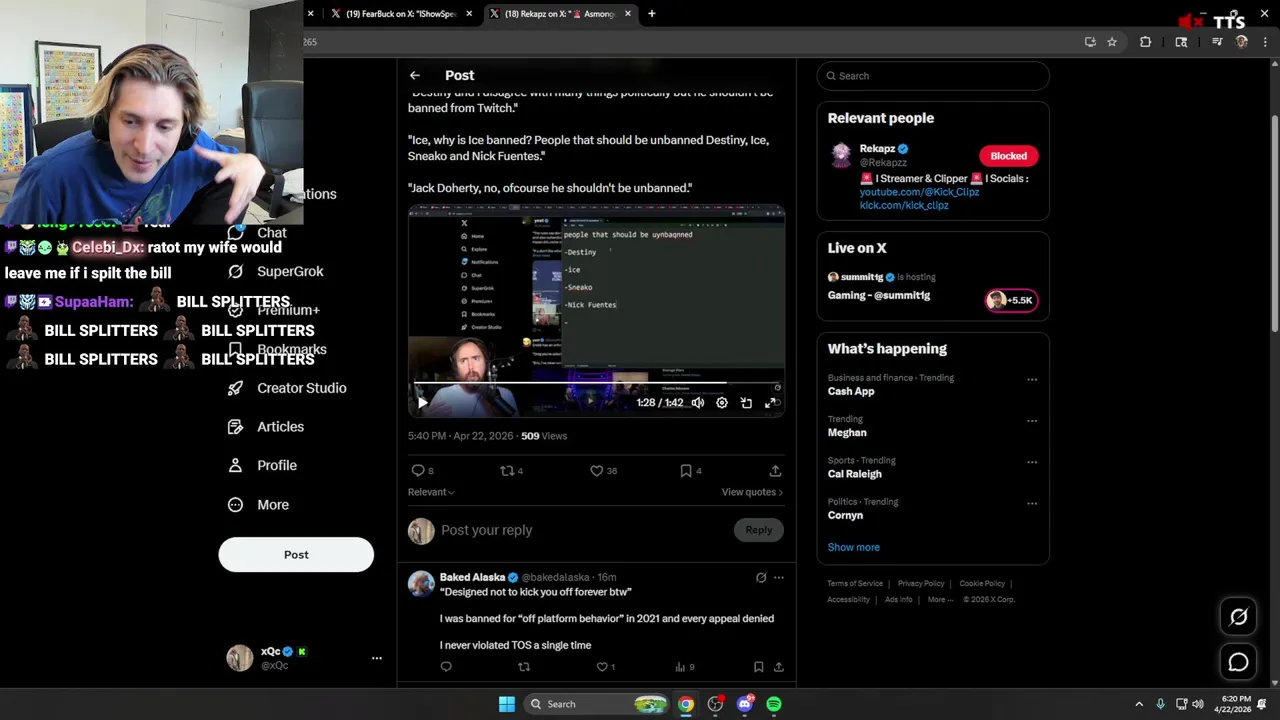The width and height of the screenshot is (1280, 720).
Task: Click the red Blocked button for Rekapz
Action: click(1008, 156)
